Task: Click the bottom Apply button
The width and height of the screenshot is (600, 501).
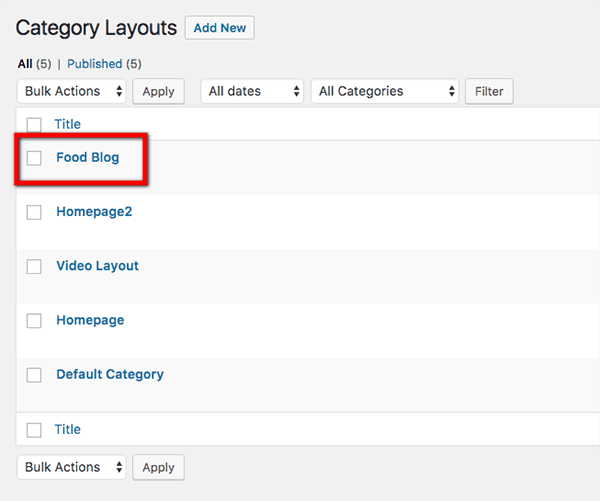Action: coord(158,467)
